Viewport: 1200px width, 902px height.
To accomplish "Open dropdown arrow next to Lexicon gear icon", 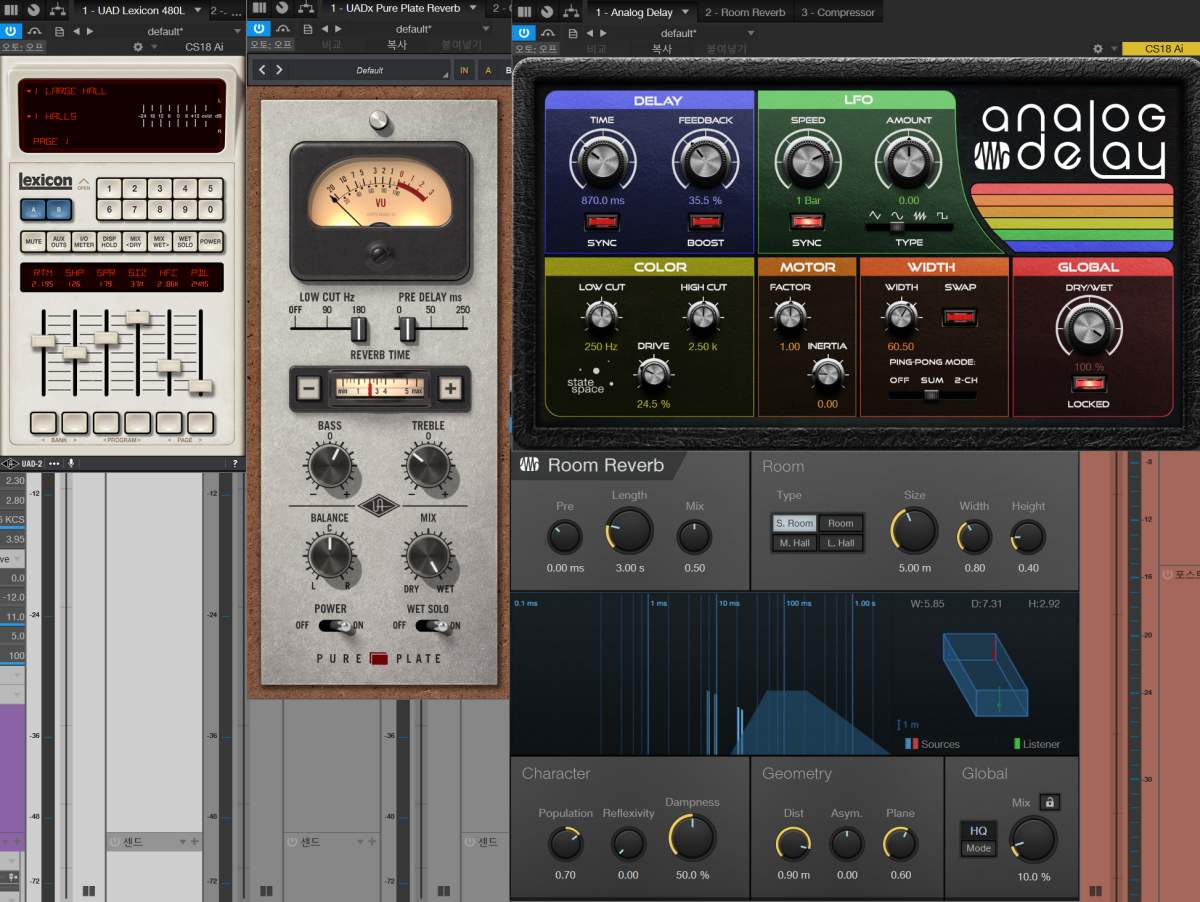I will click(x=154, y=47).
